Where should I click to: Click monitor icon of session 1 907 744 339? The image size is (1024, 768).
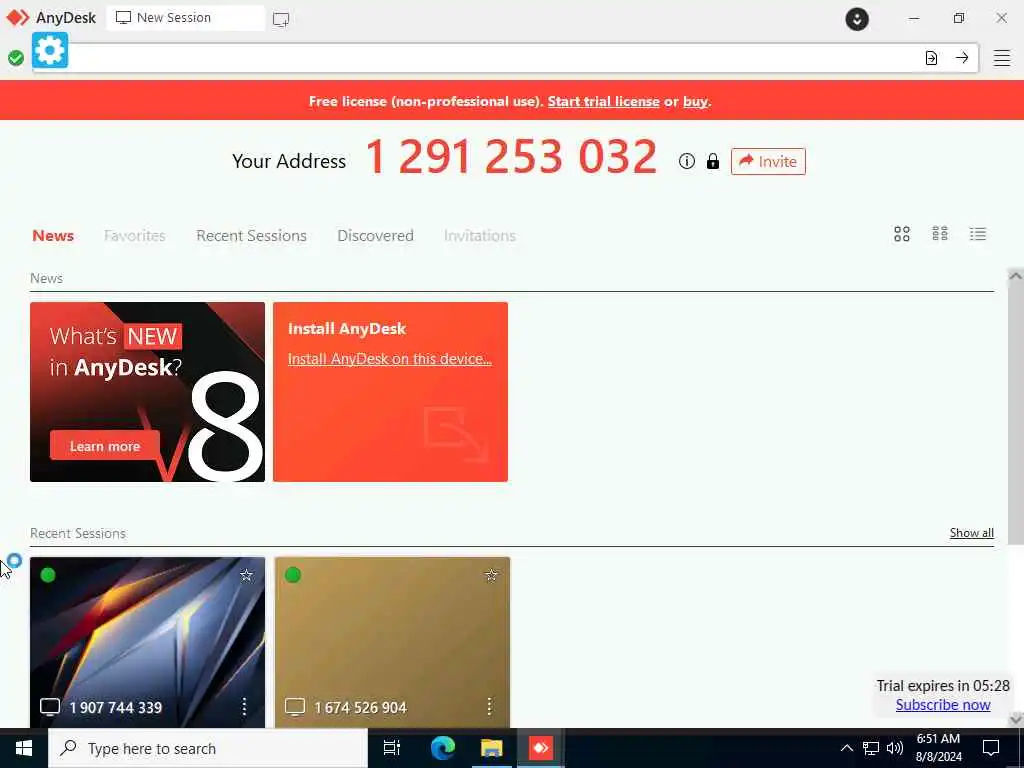50,707
